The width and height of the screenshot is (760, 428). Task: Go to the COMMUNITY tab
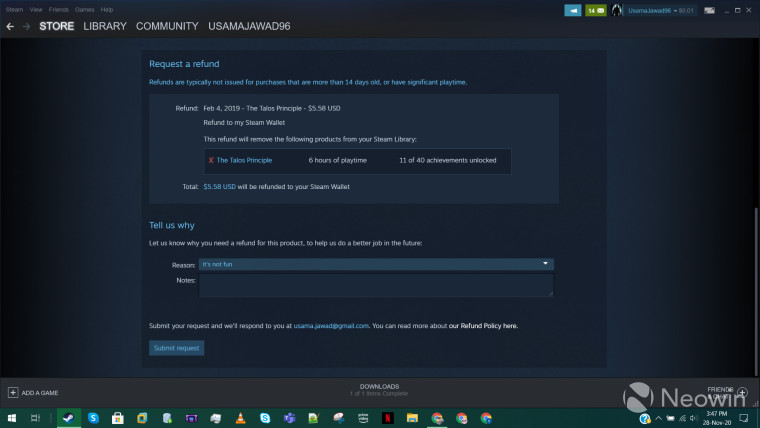167,26
